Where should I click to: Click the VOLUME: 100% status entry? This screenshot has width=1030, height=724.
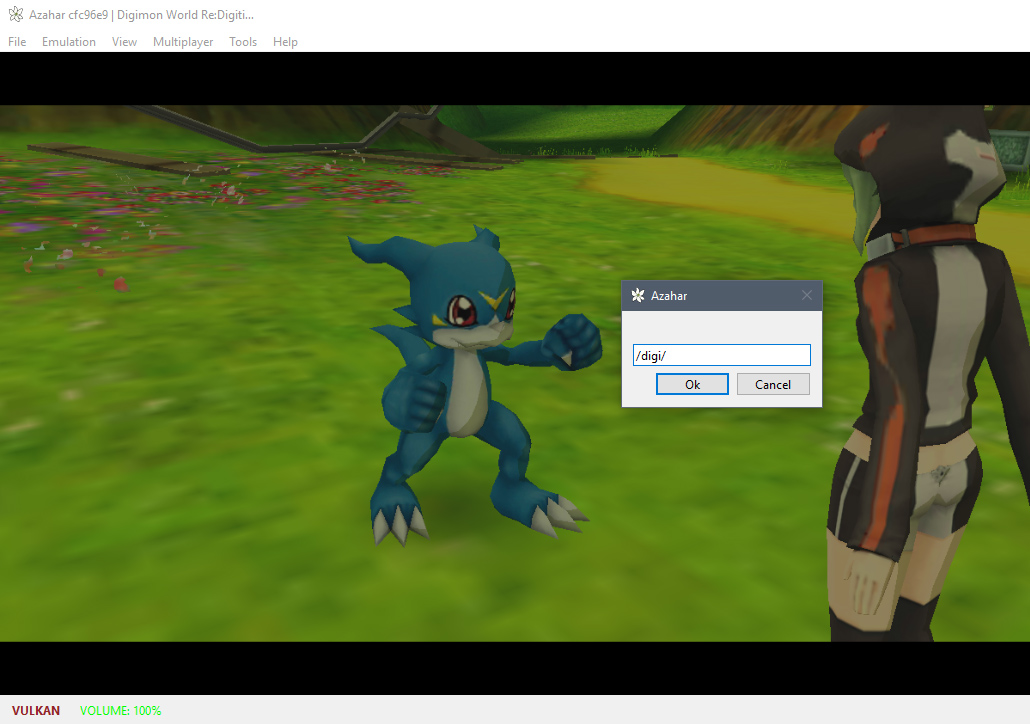[120, 710]
